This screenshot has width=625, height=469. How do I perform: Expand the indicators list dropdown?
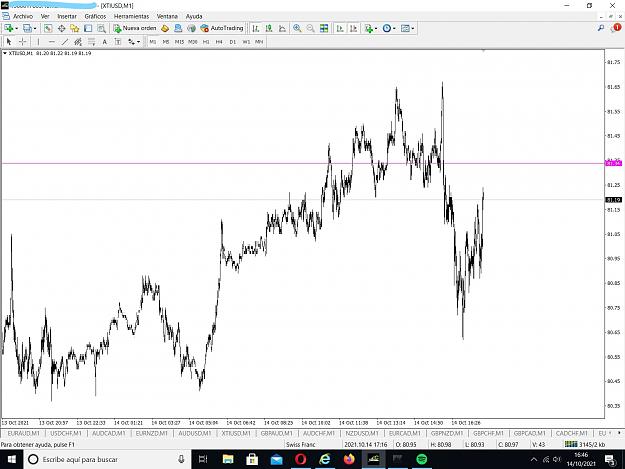pyautogui.click(x=376, y=29)
